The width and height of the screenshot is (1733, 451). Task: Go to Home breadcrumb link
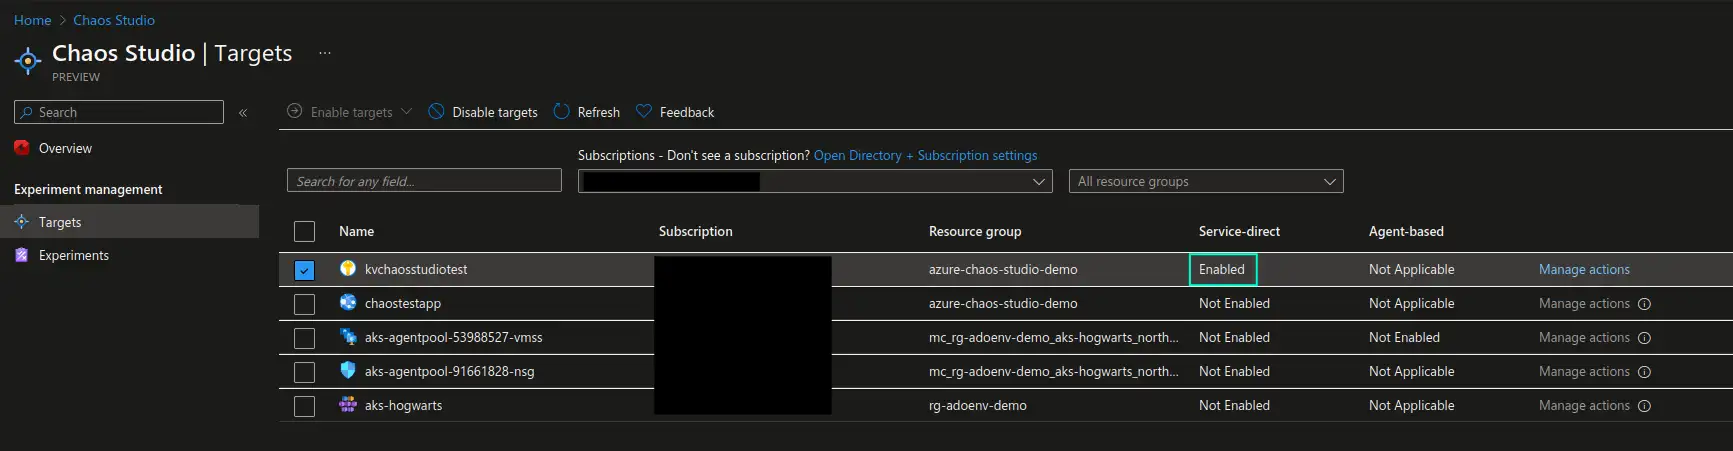(x=32, y=20)
